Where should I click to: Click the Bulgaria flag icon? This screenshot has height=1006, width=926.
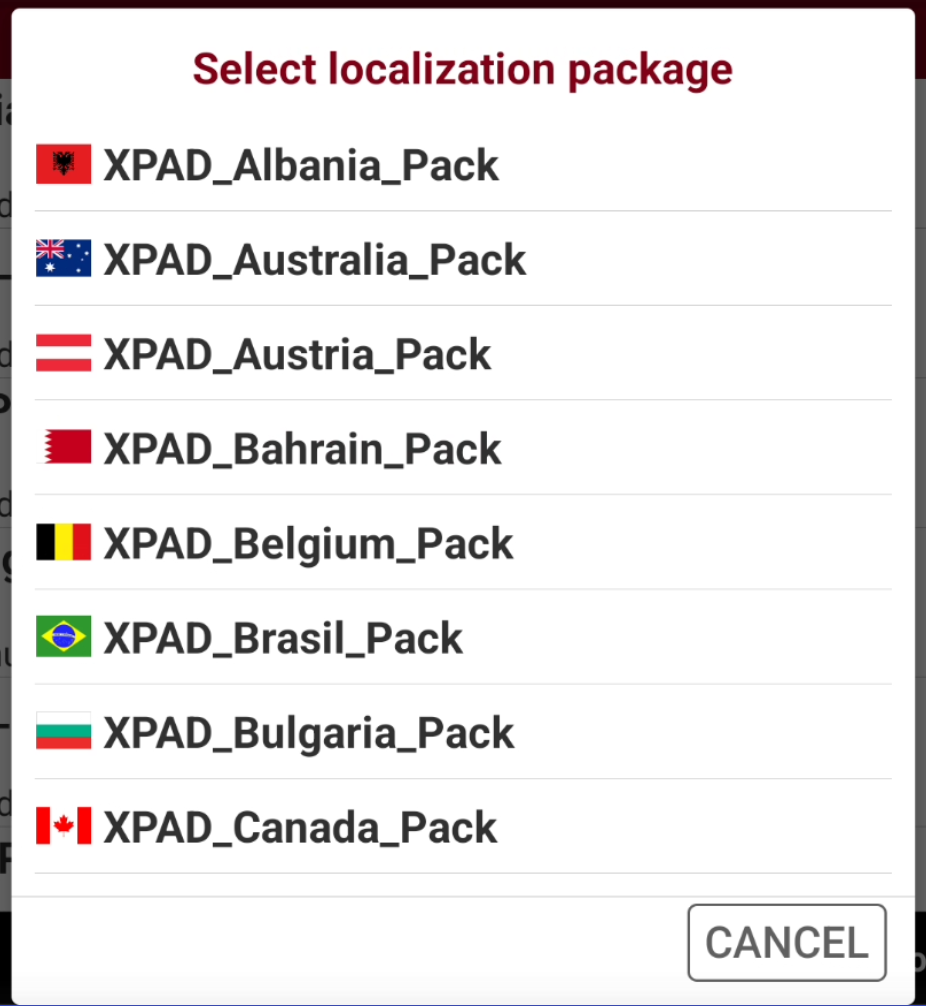(64, 731)
